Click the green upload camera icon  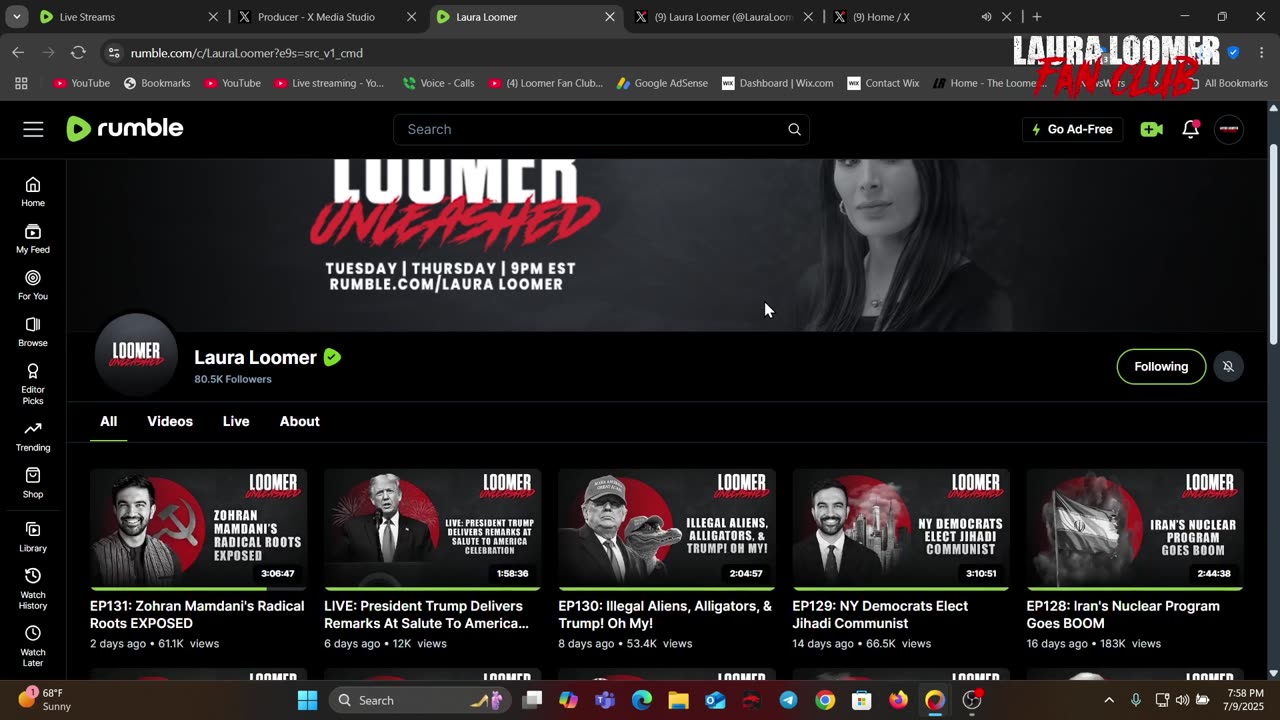[x=1151, y=129]
